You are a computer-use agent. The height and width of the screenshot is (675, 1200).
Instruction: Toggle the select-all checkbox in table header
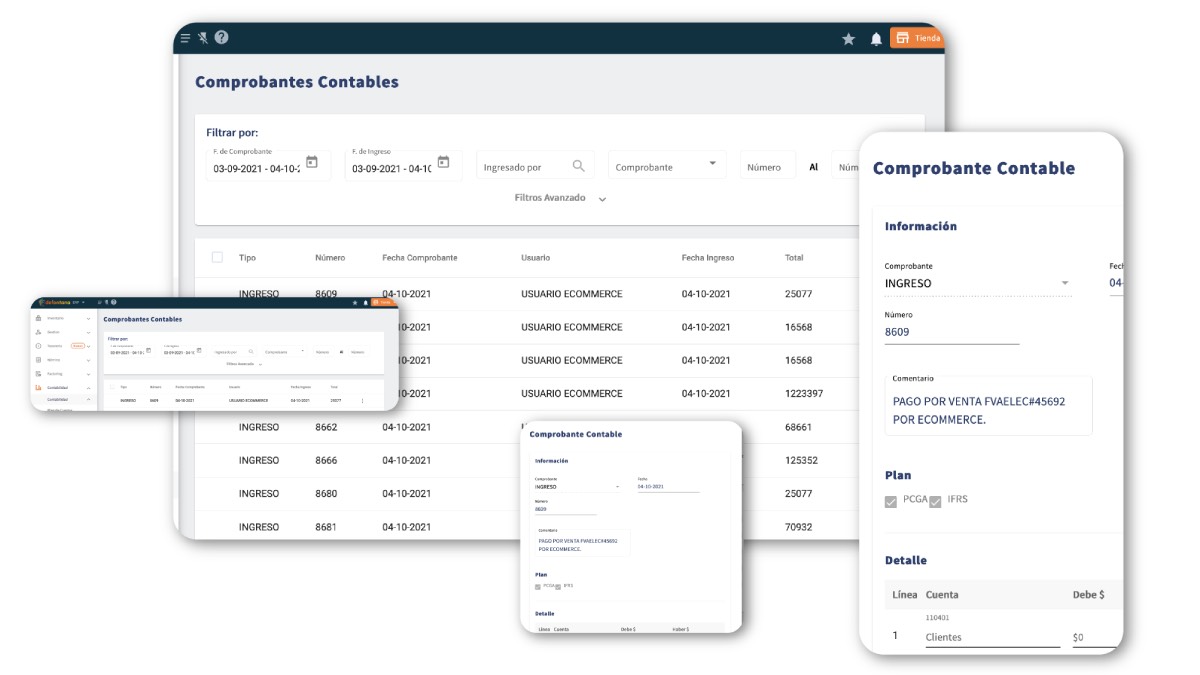(217, 257)
